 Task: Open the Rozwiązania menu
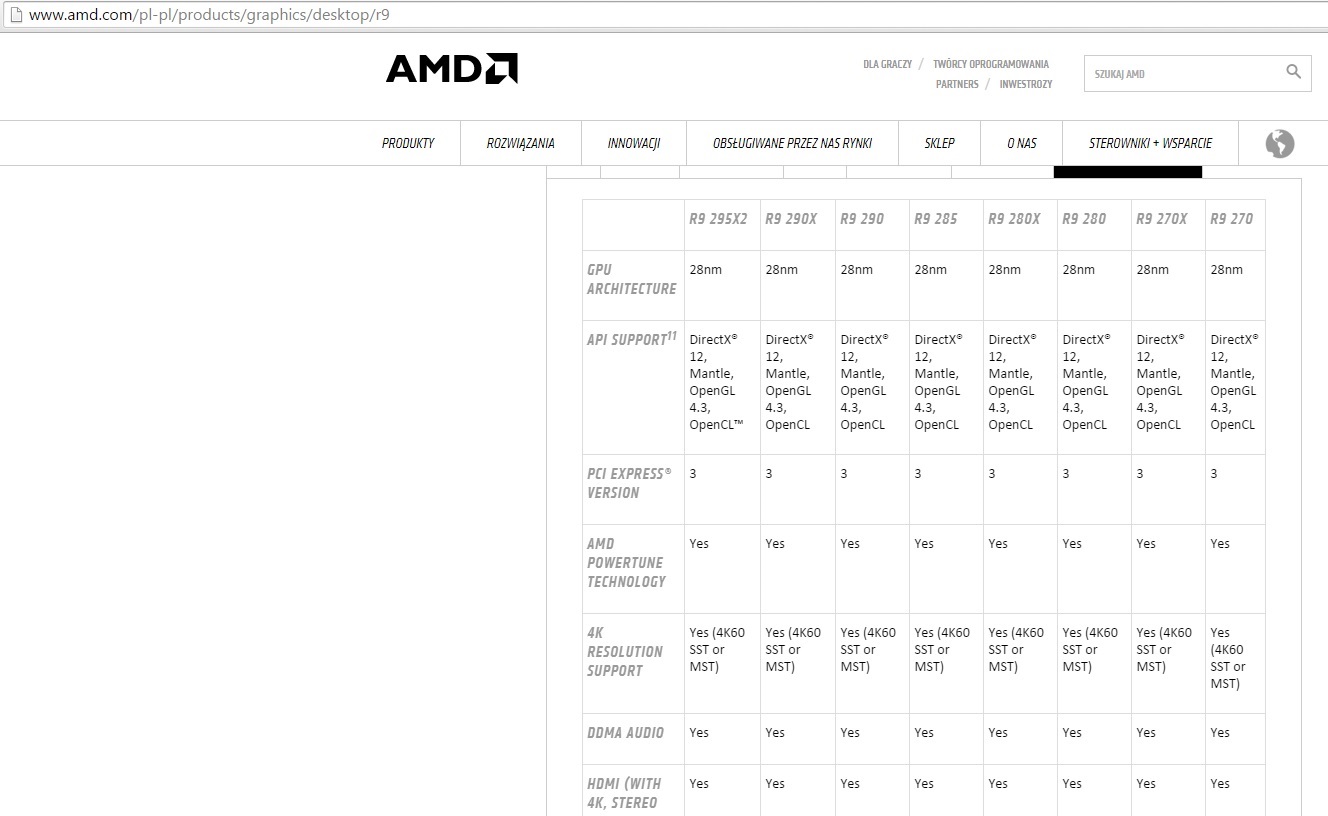(x=520, y=144)
